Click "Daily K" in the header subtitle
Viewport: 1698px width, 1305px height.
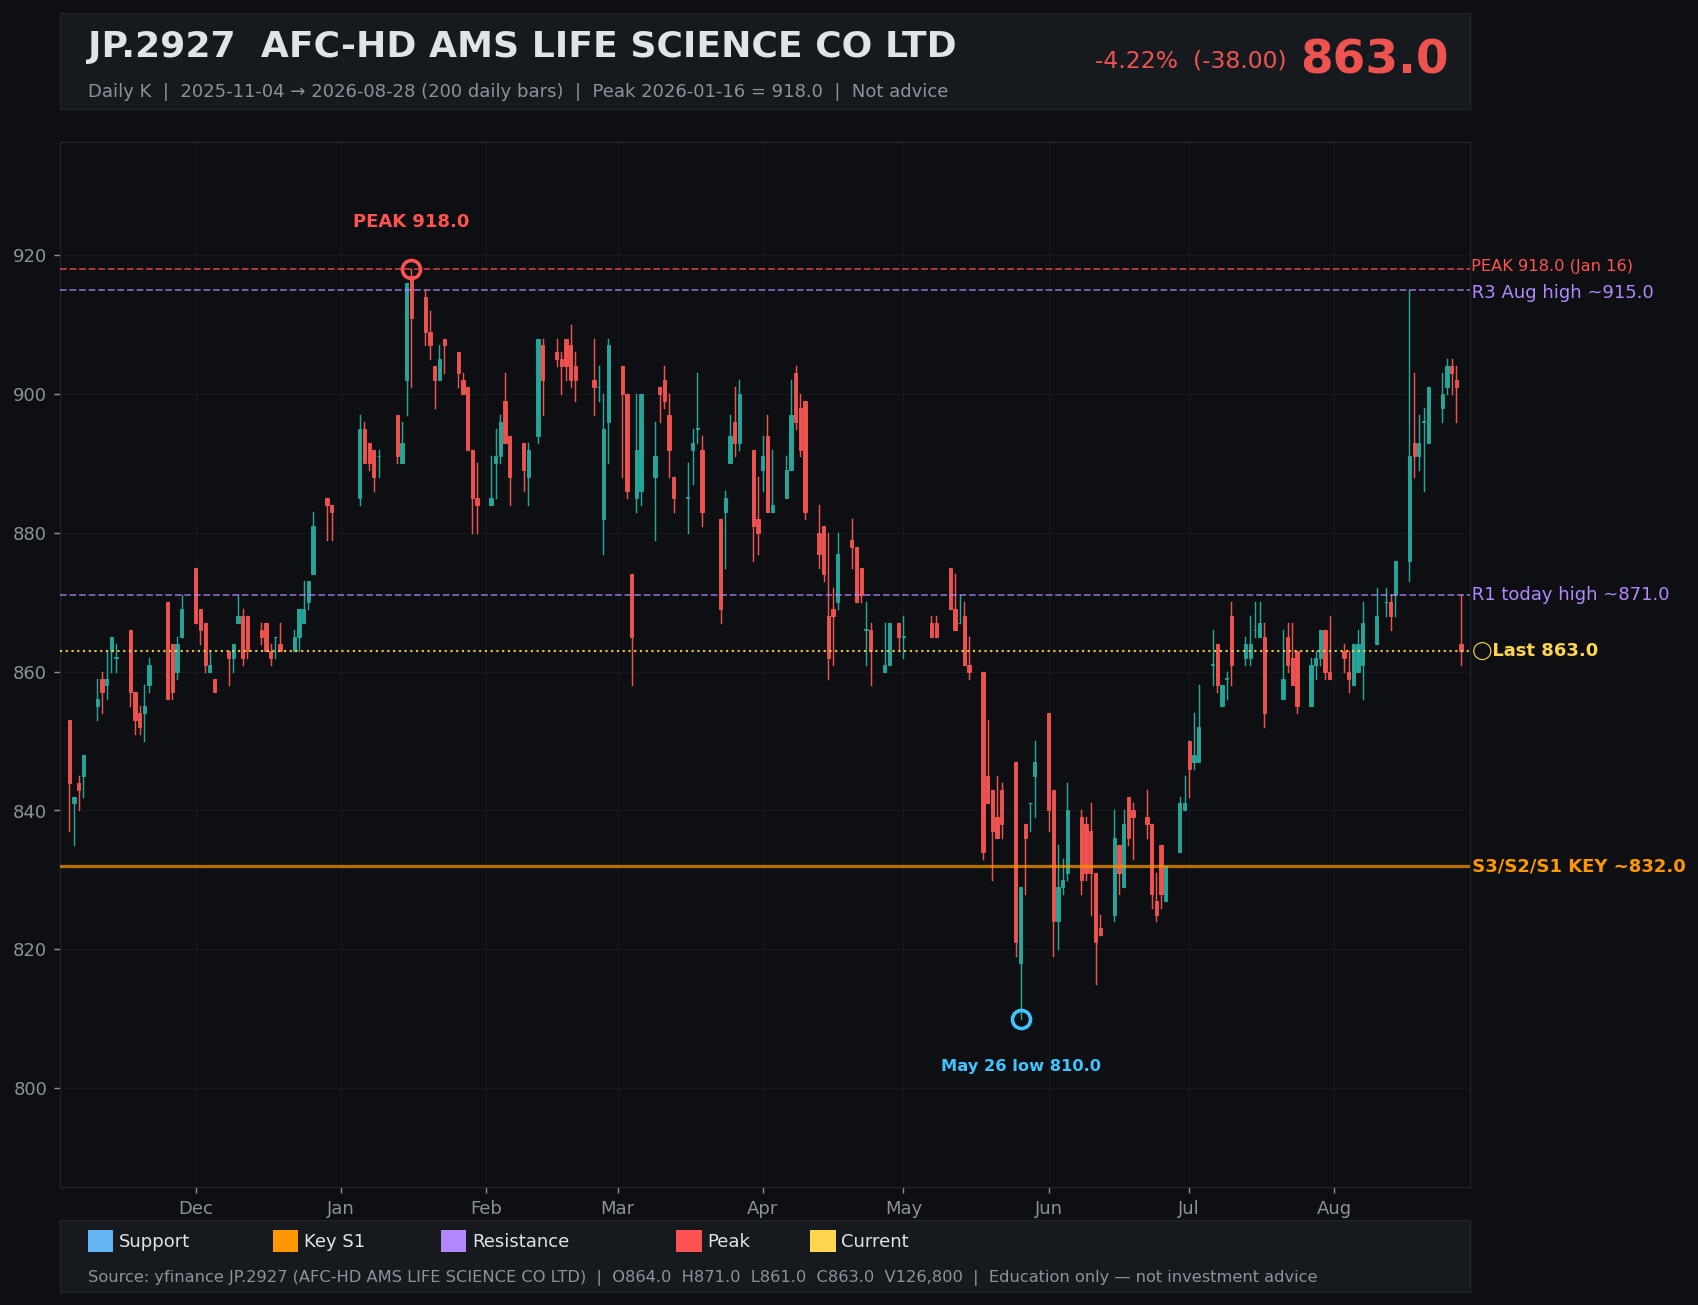(x=120, y=91)
